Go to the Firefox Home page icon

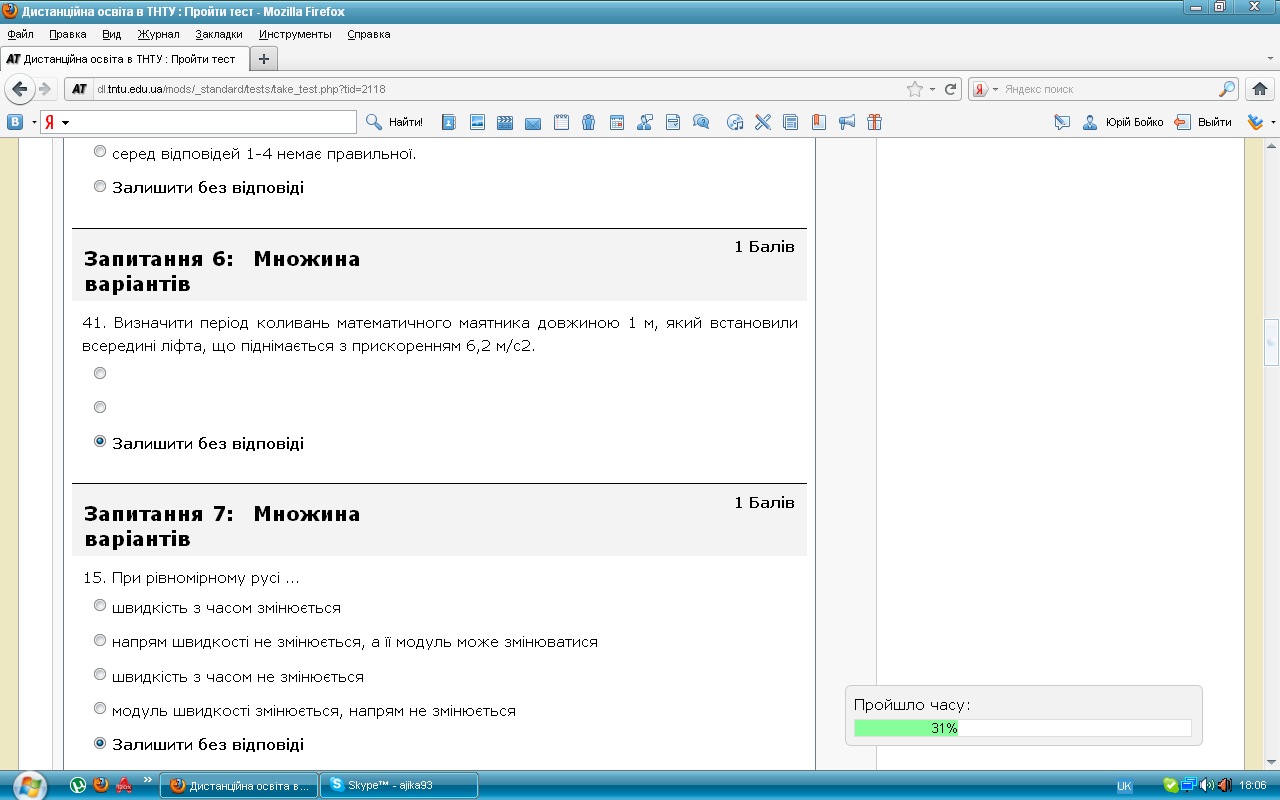tap(1260, 89)
